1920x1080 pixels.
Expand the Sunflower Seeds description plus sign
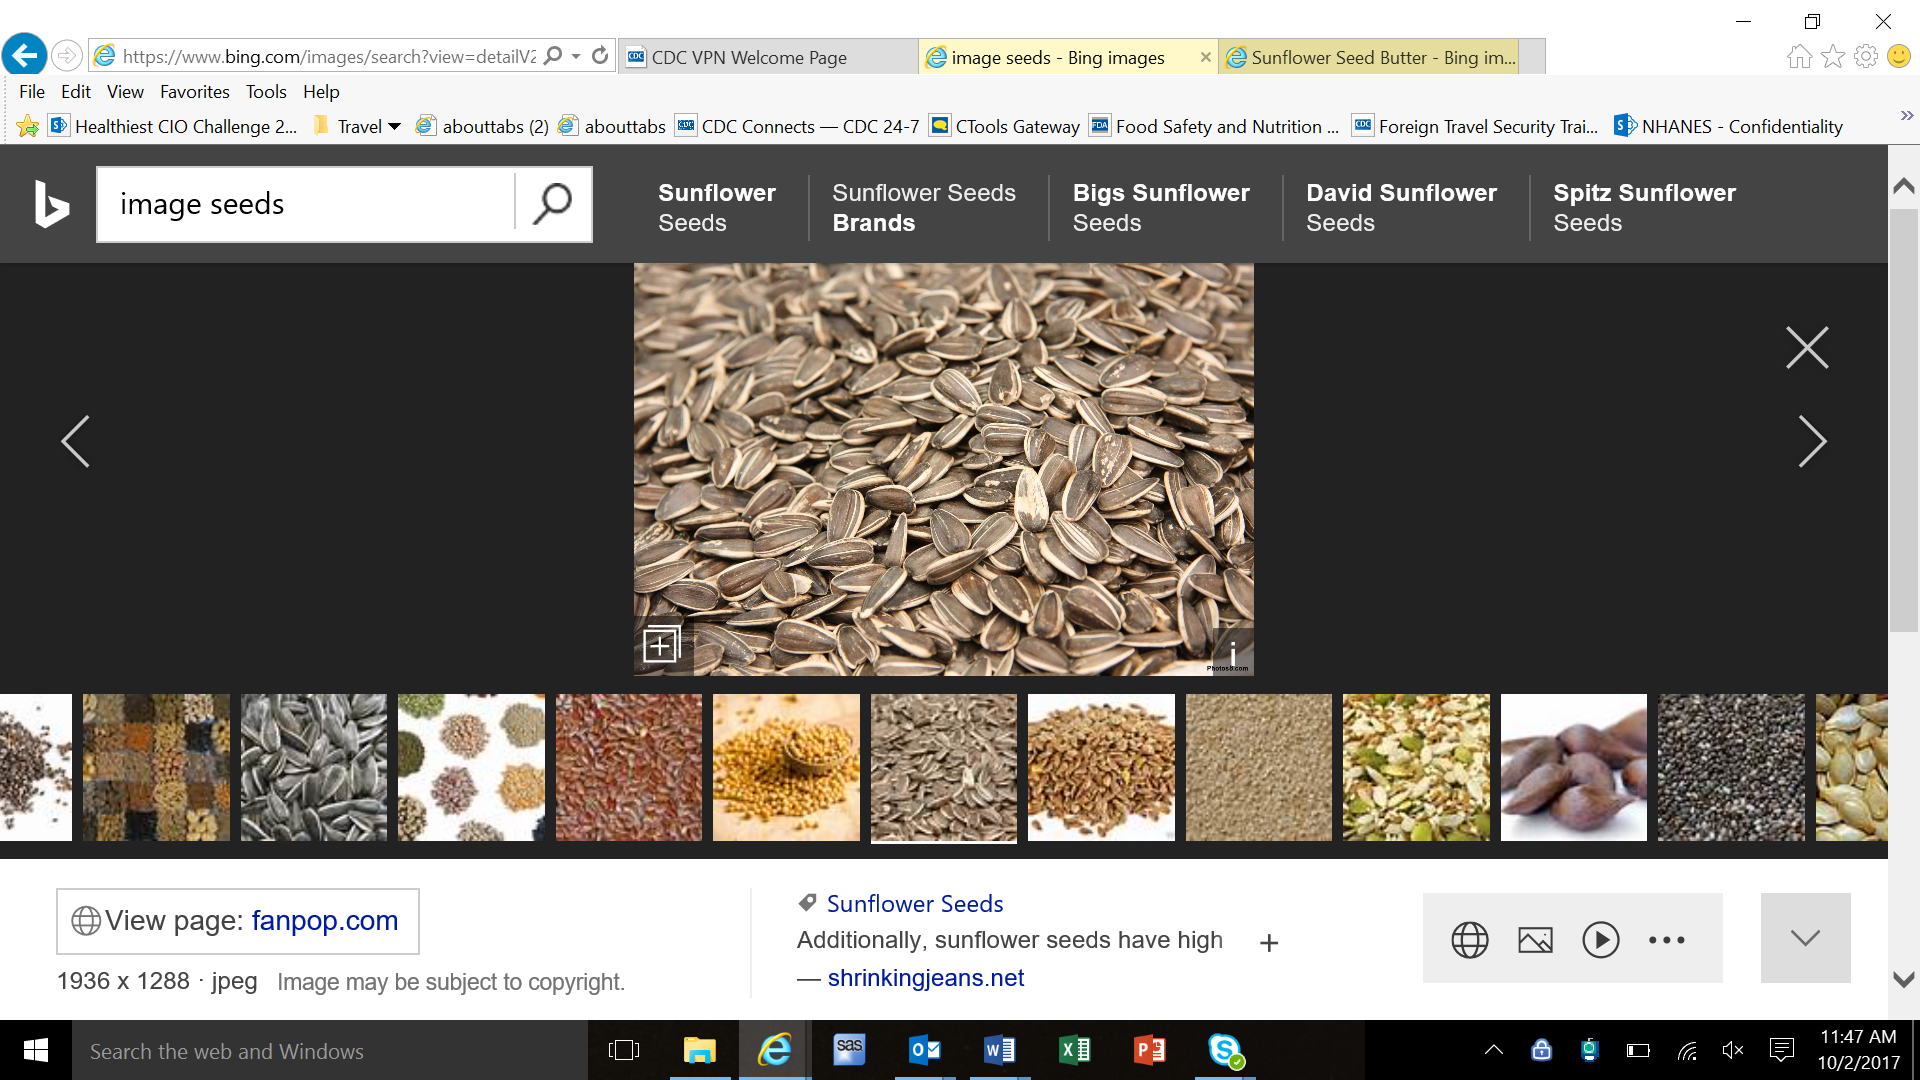click(x=1269, y=943)
